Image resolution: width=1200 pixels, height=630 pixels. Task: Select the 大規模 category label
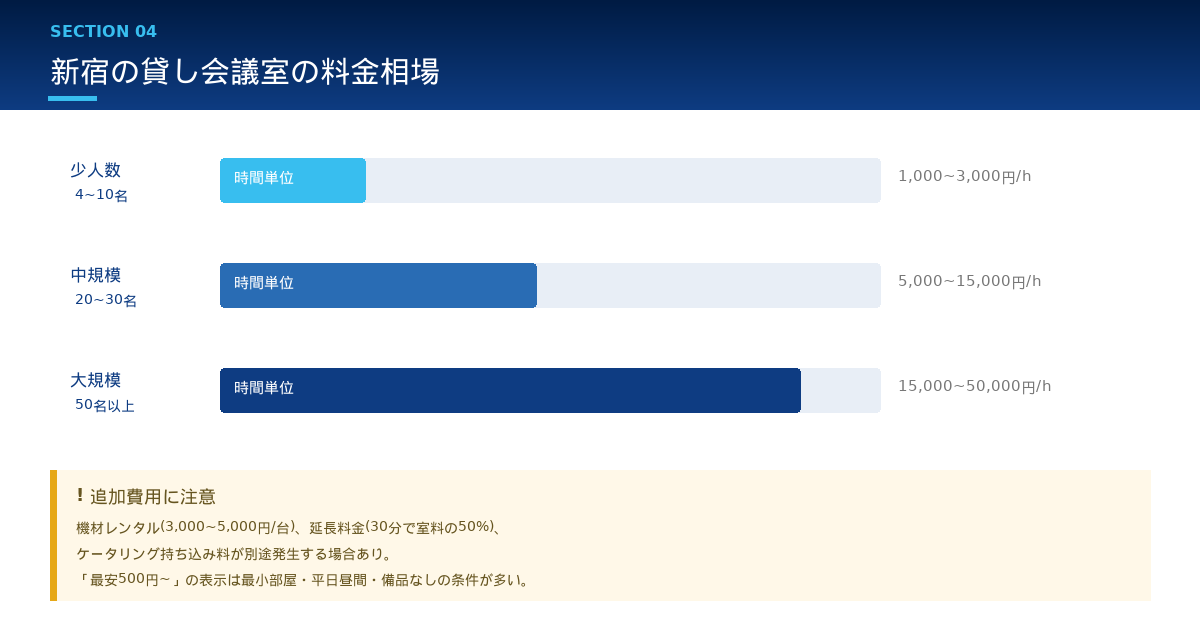coord(95,380)
